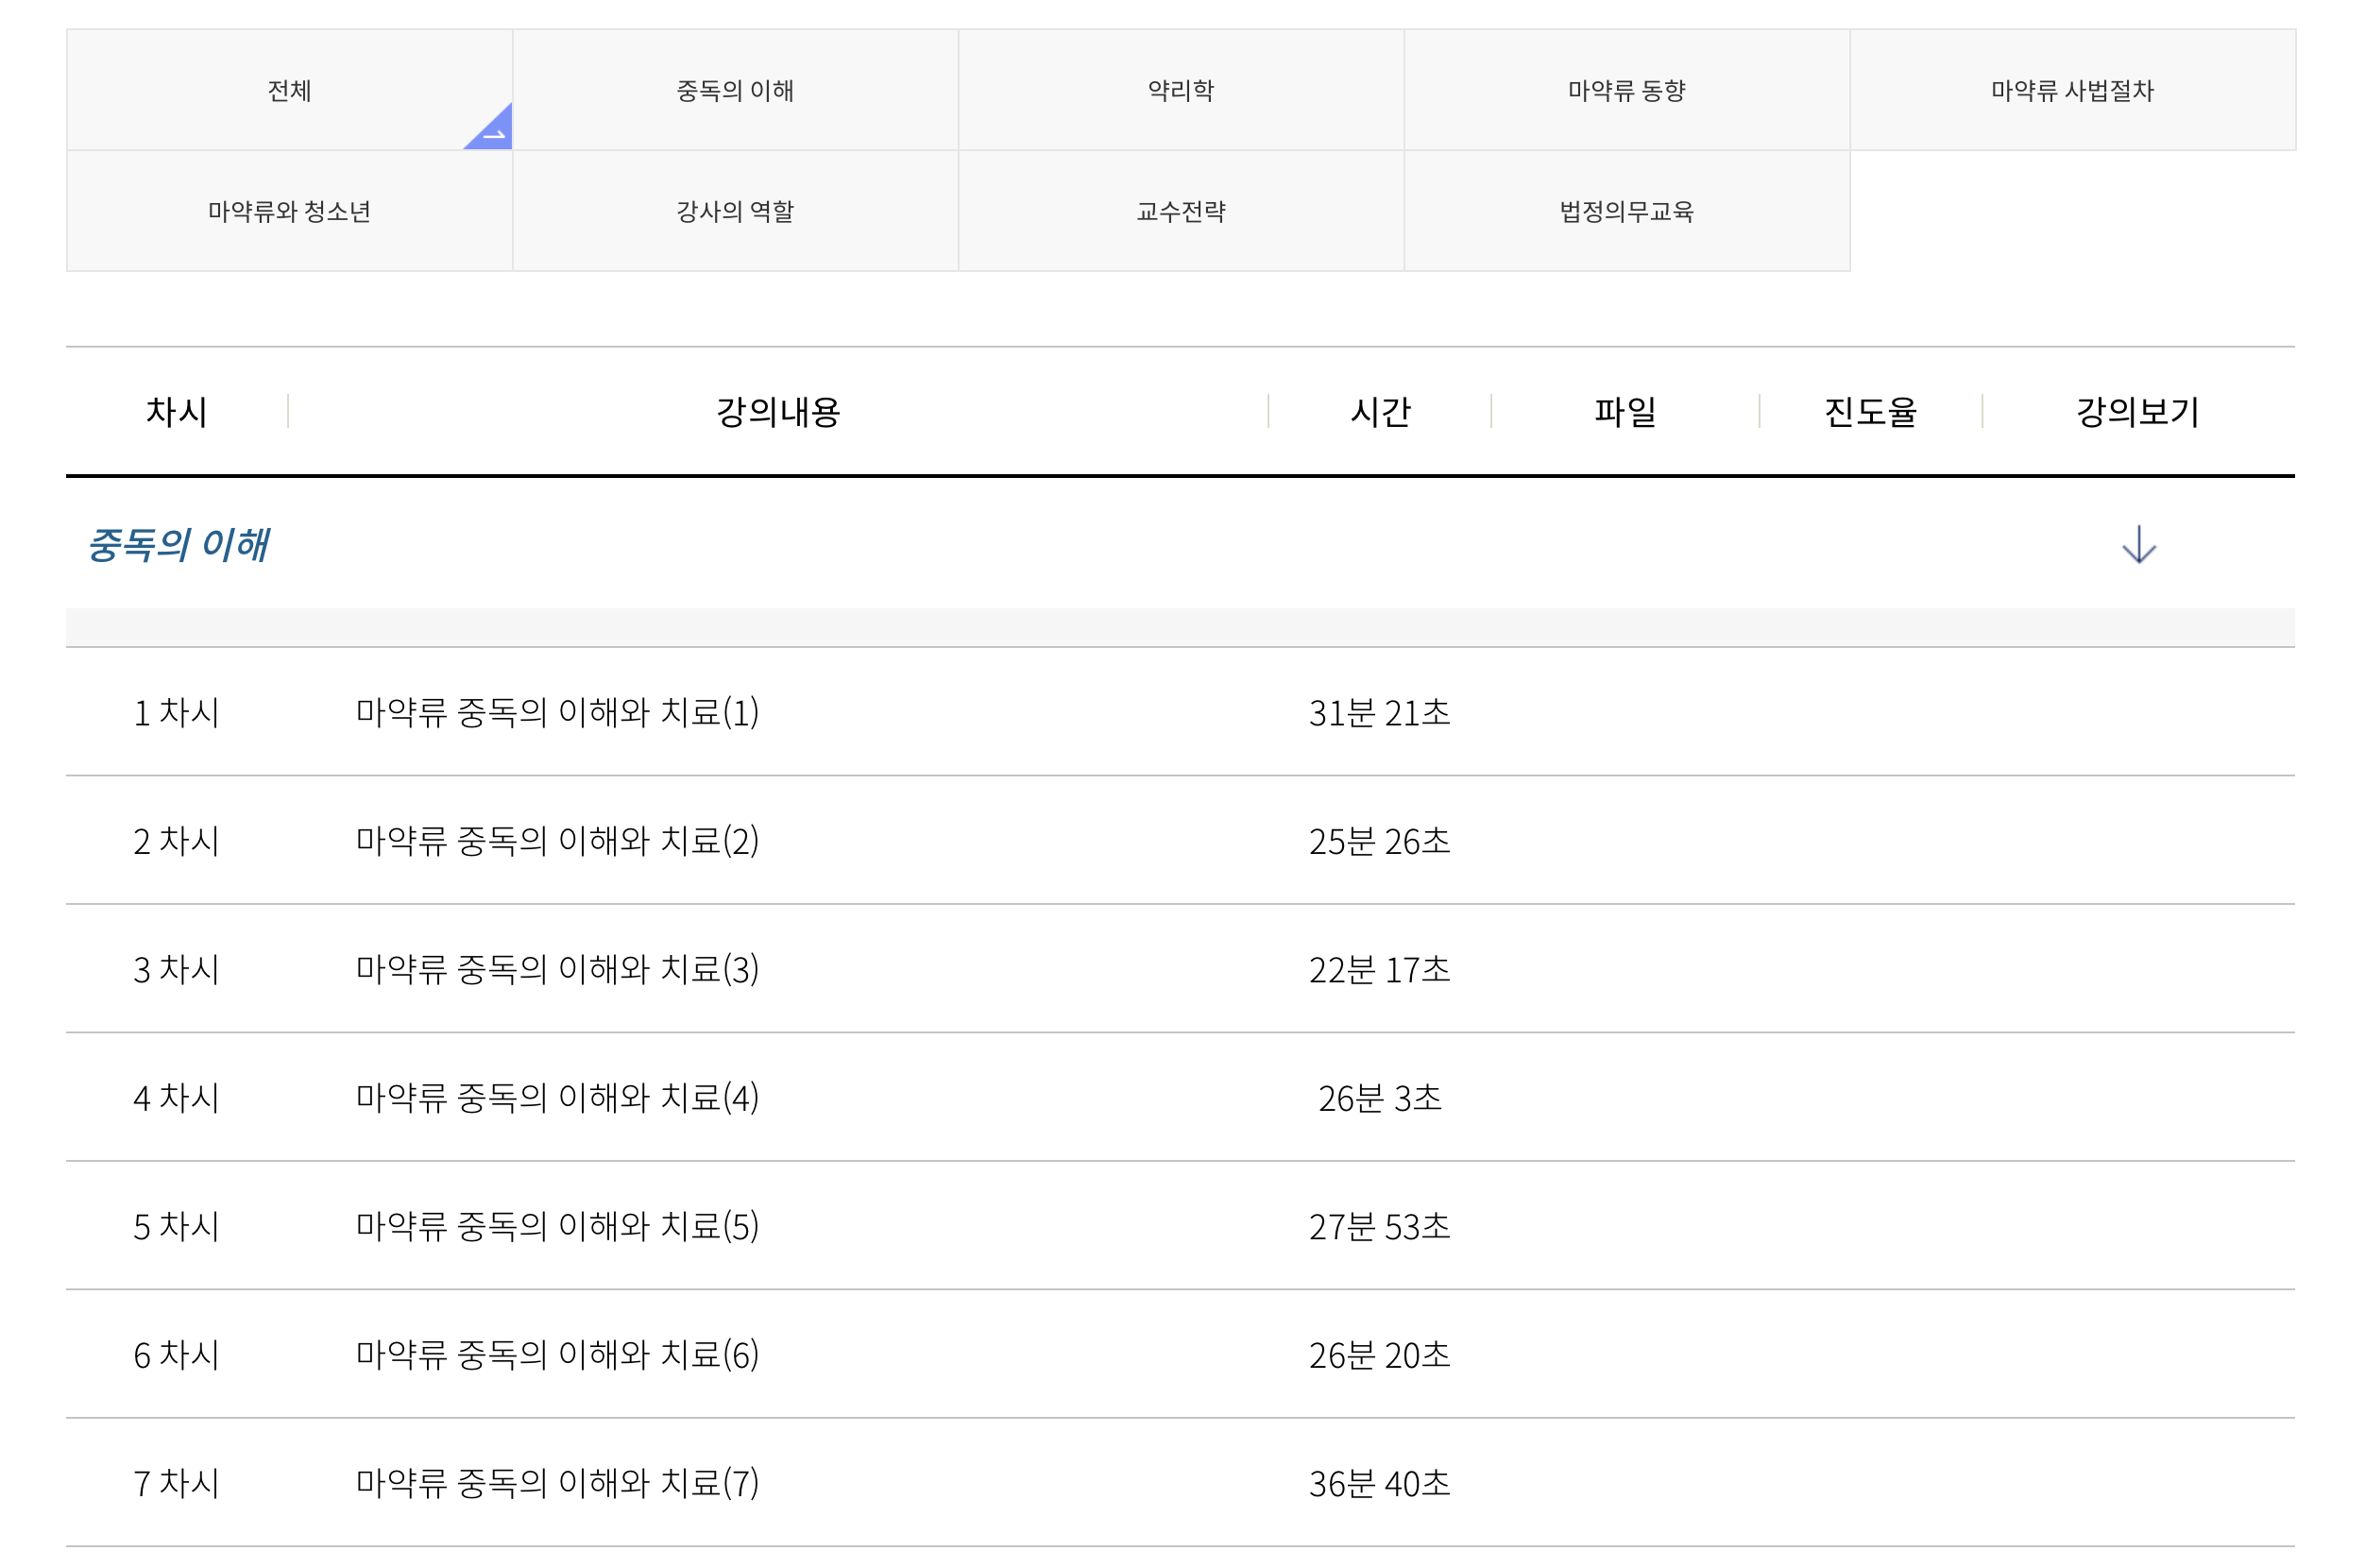Open the 마약류 사법절차 tab

point(2071,90)
